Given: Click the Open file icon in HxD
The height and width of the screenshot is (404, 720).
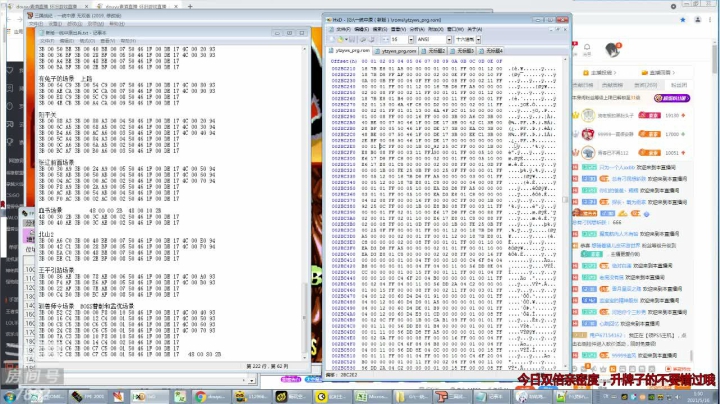Looking at the screenshot, I should point(341,39).
